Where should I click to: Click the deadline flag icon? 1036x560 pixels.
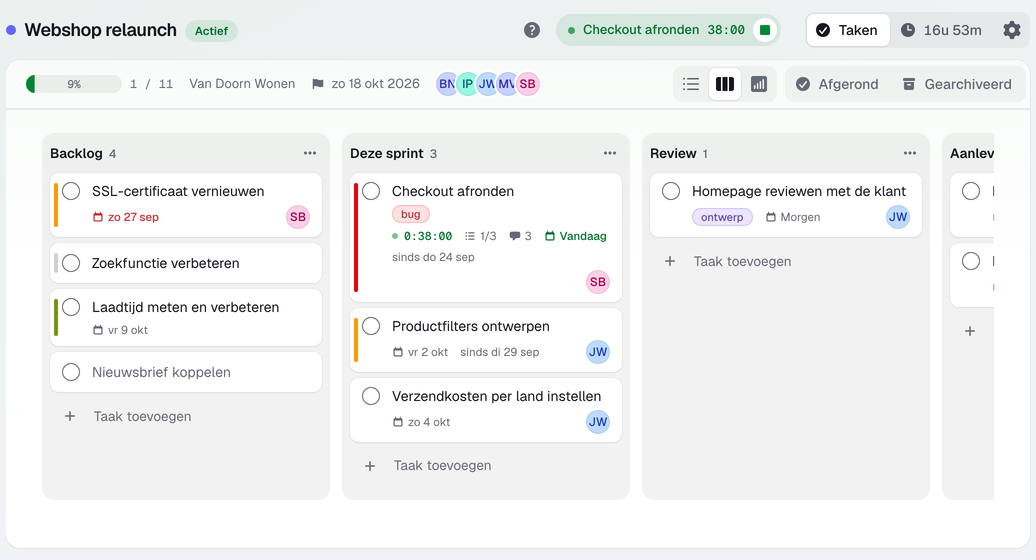pyautogui.click(x=318, y=84)
